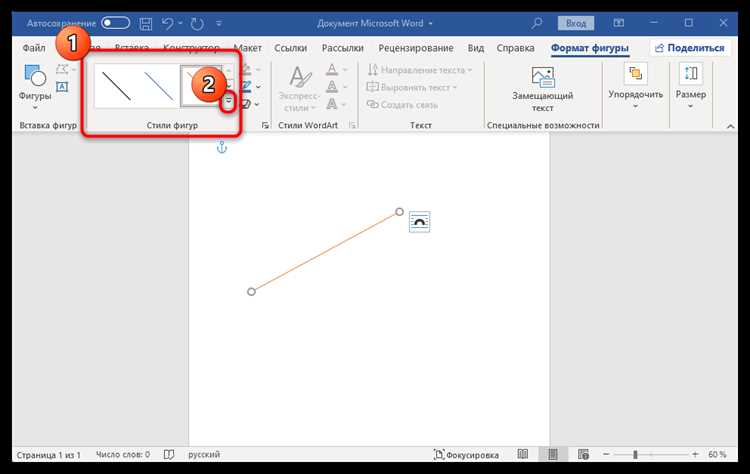Redo the last action
This screenshot has width=750, height=474.
click(197, 23)
